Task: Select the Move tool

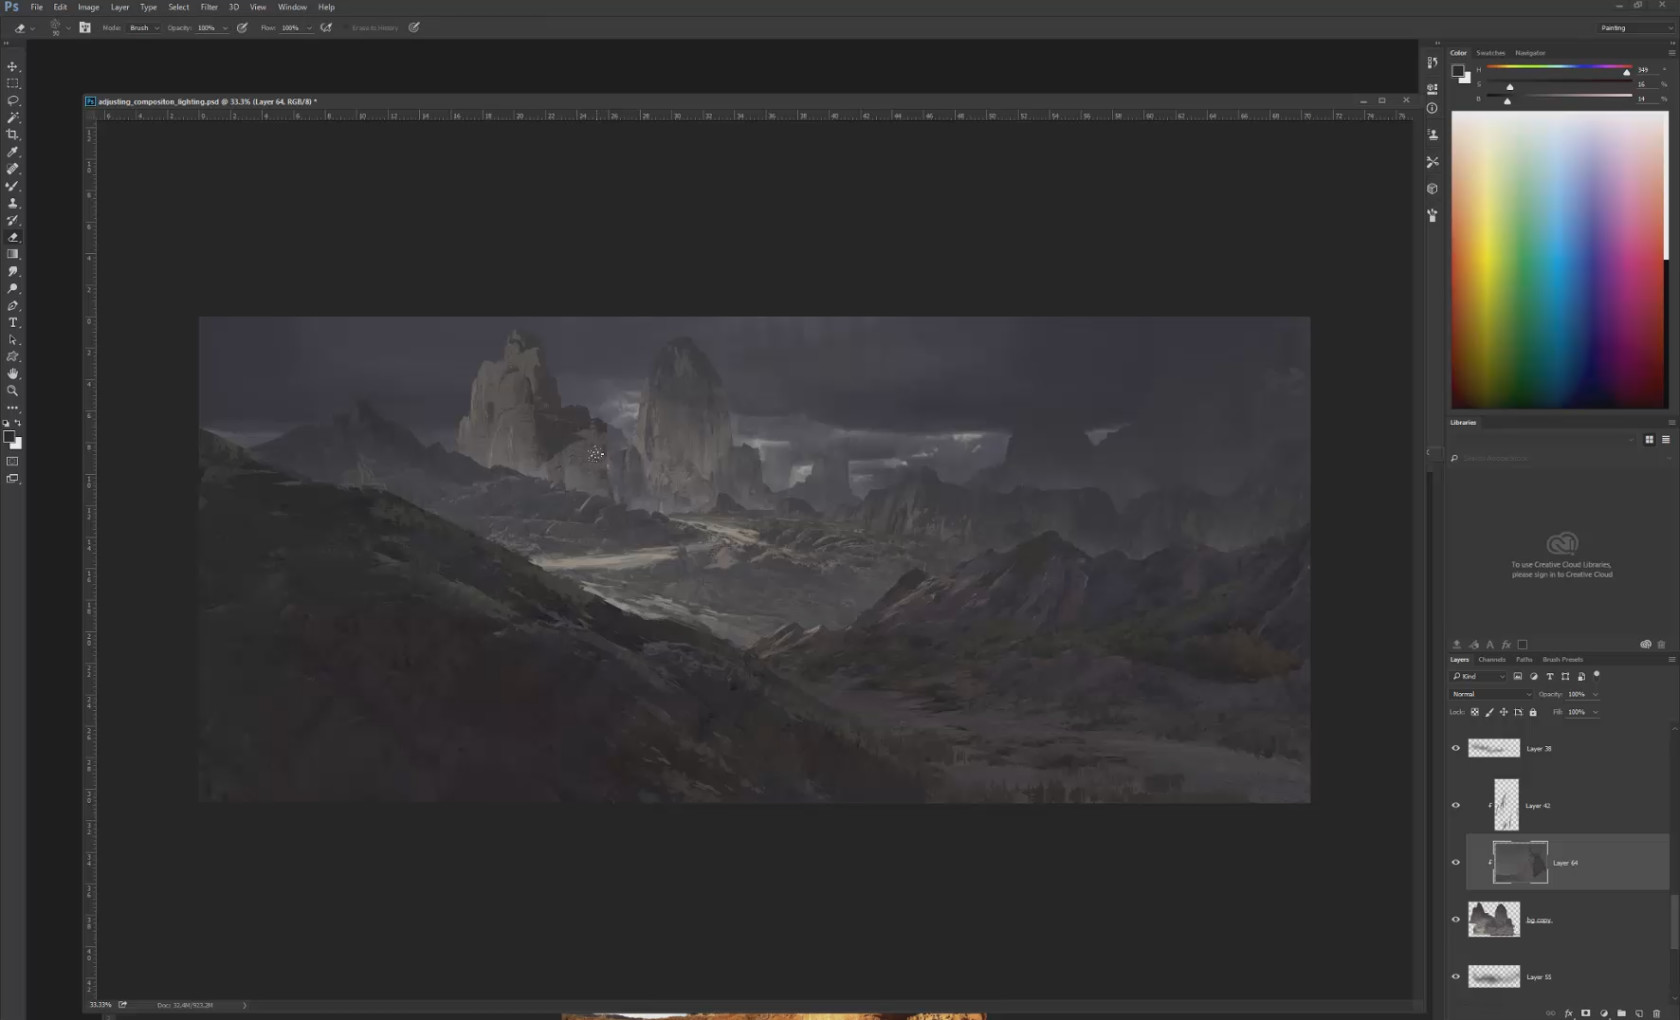Action: click(x=13, y=66)
